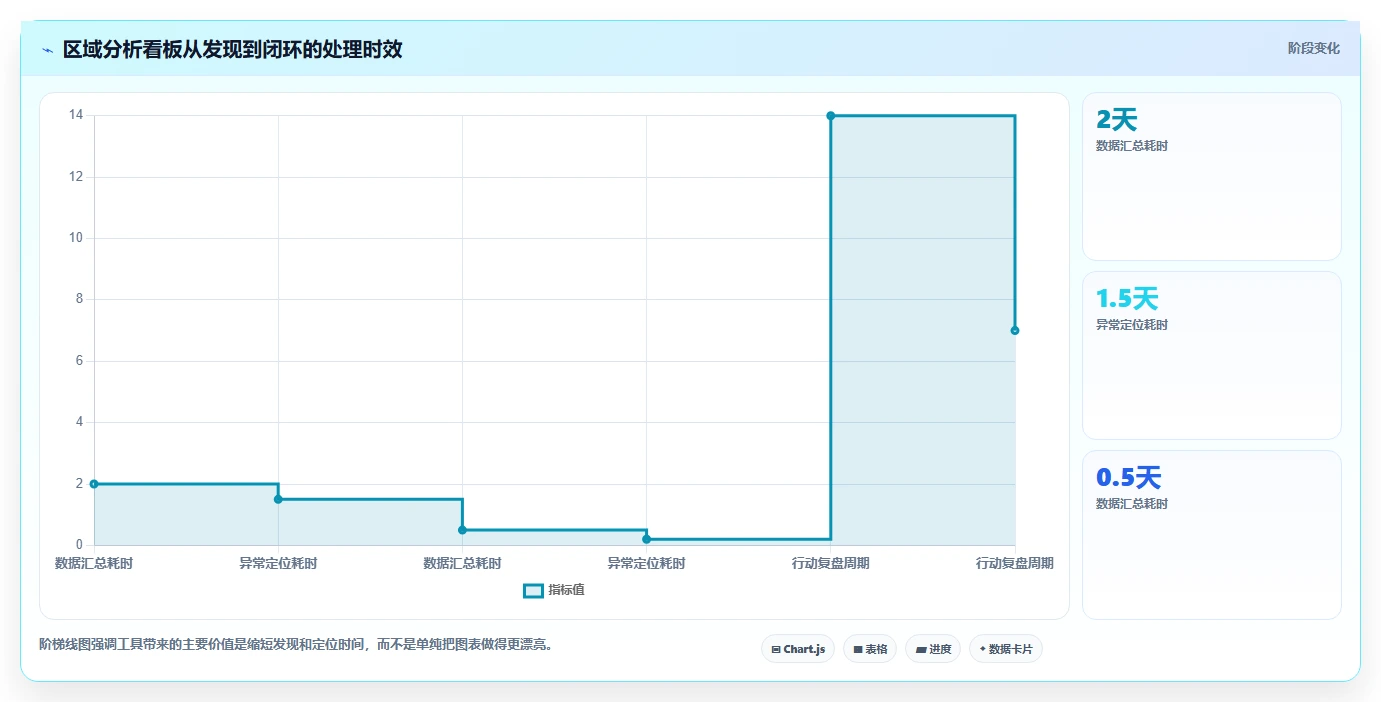1381x702 pixels.
Task: Click the footer note starting 阶梯线图强调
Action: [x=296, y=645]
